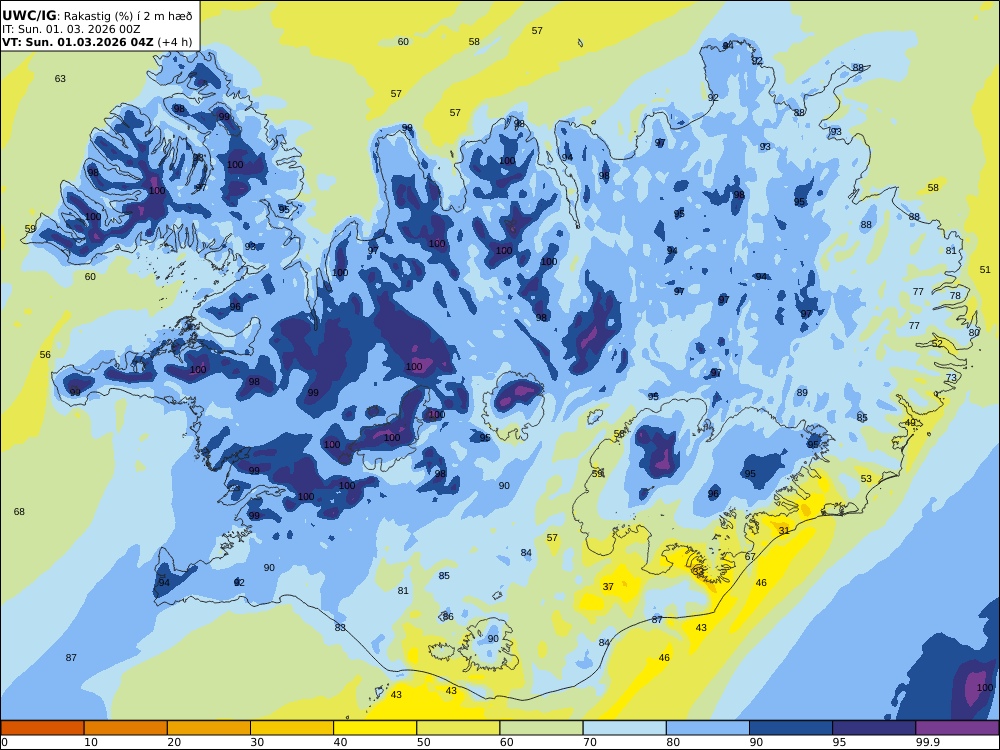Image resolution: width=1000 pixels, height=750 pixels.
Task: Click the humidity value 89 on the map
Action: (x=802, y=392)
